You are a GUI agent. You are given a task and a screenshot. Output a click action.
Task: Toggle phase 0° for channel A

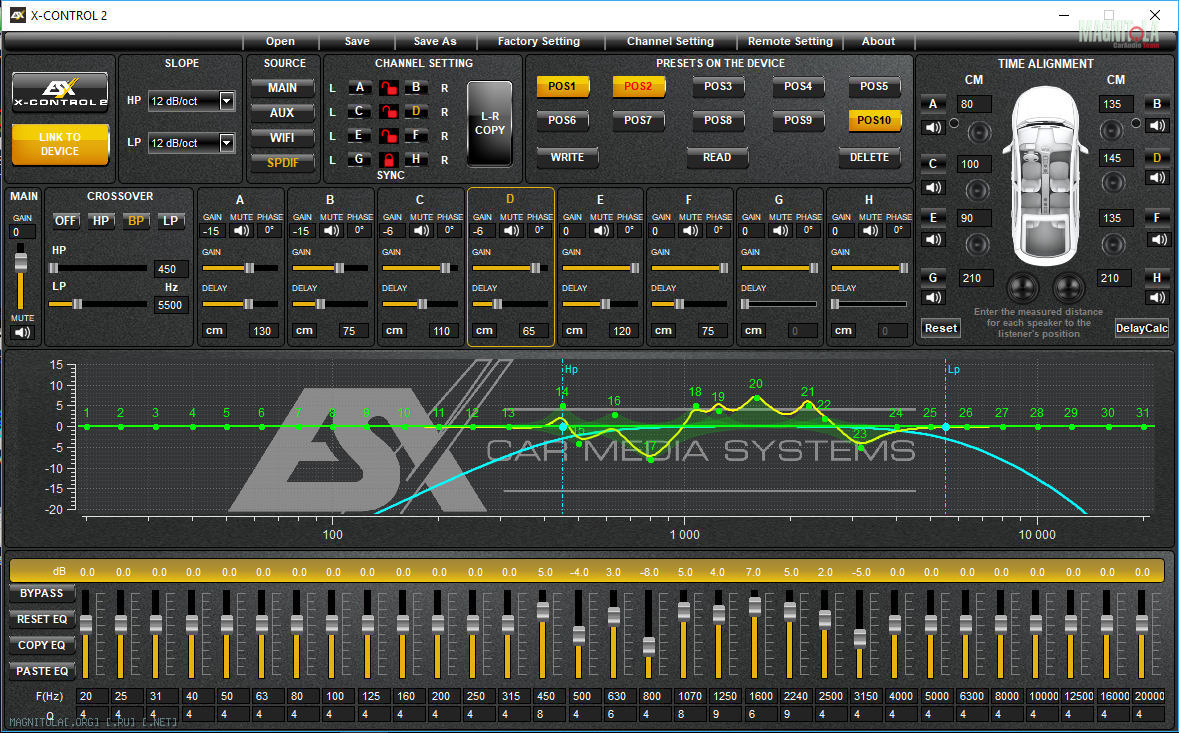click(270, 230)
